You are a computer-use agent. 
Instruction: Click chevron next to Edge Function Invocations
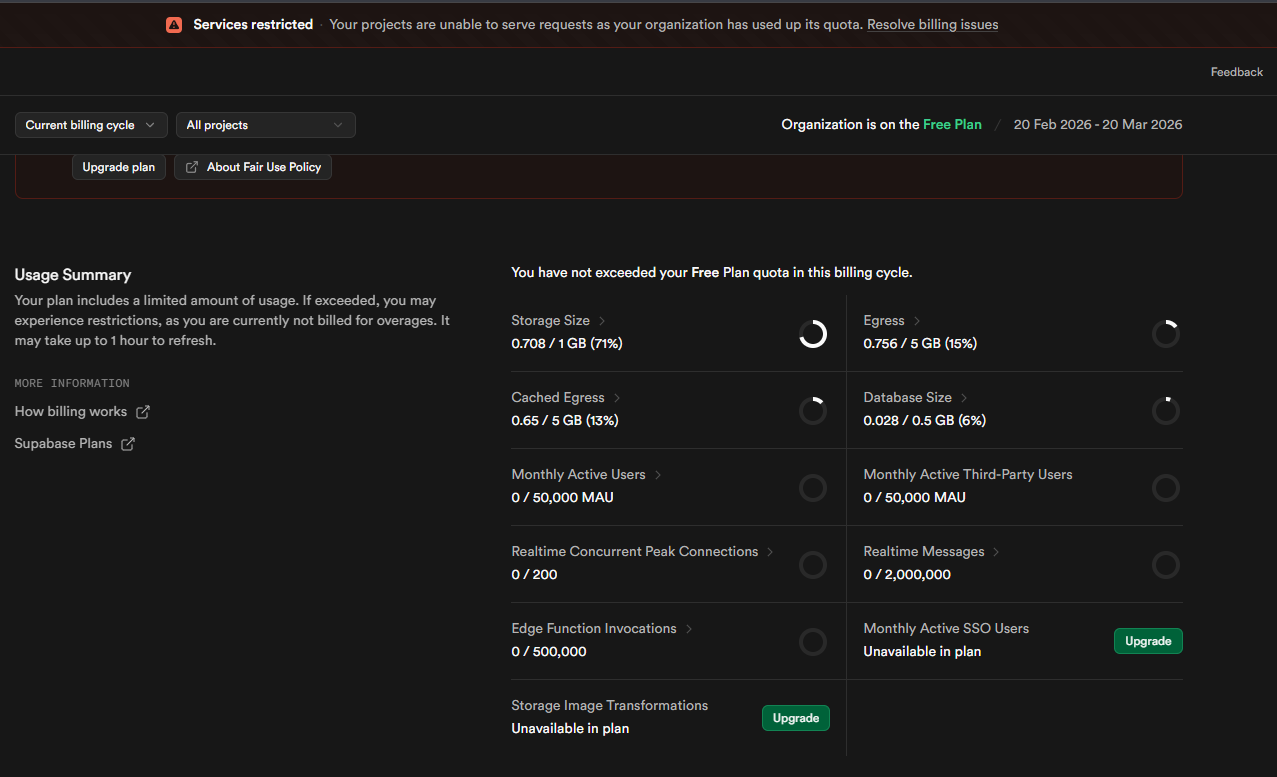(689, 629)
